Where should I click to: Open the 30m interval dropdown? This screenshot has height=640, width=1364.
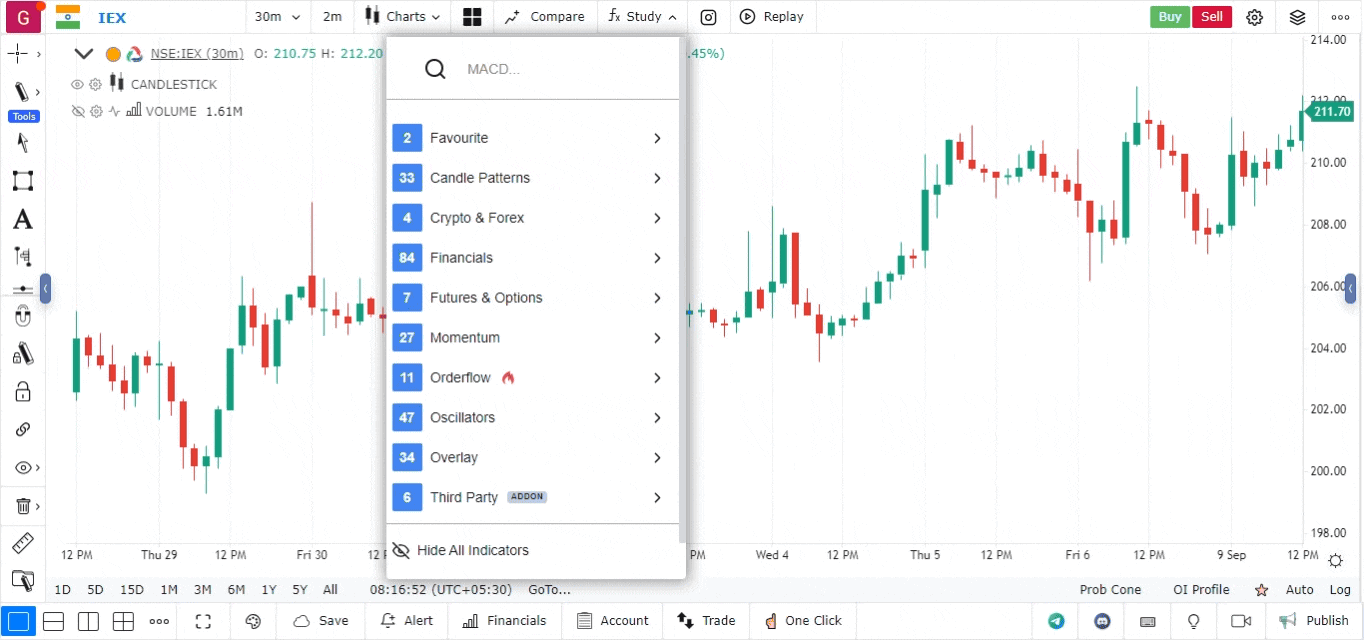coord(277,17)
